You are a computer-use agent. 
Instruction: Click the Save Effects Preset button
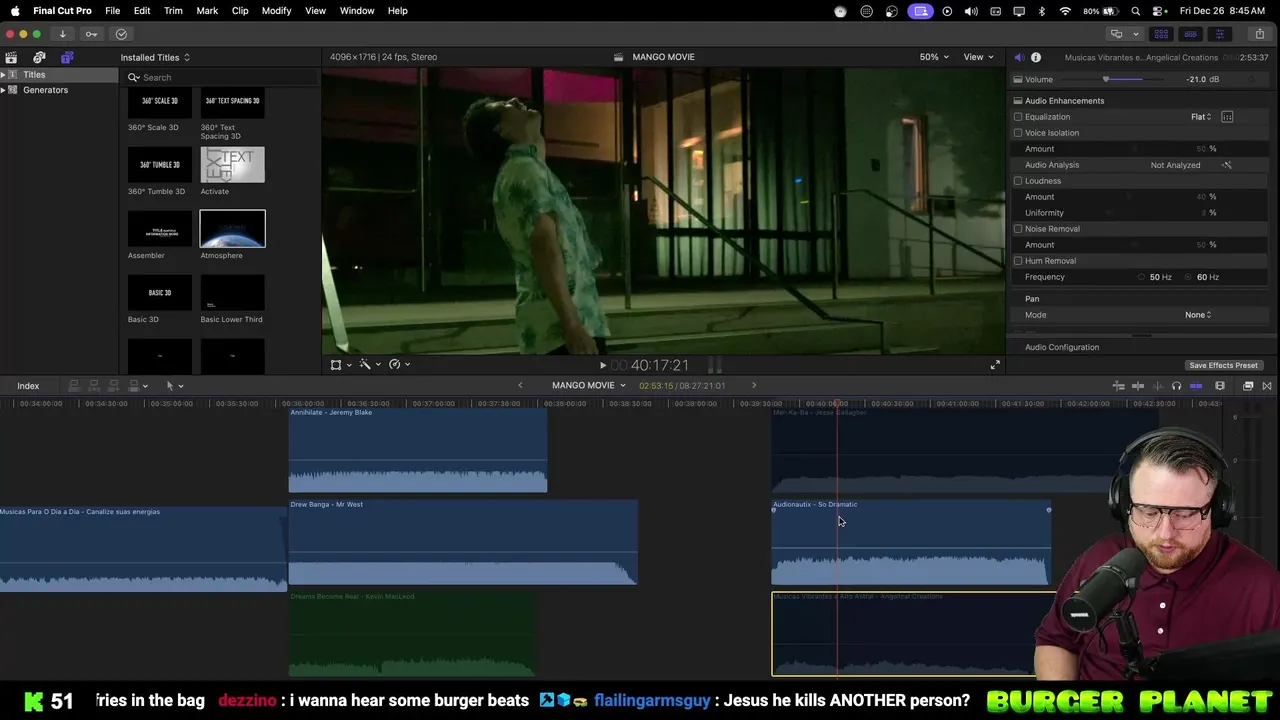tap(1223, 366)
